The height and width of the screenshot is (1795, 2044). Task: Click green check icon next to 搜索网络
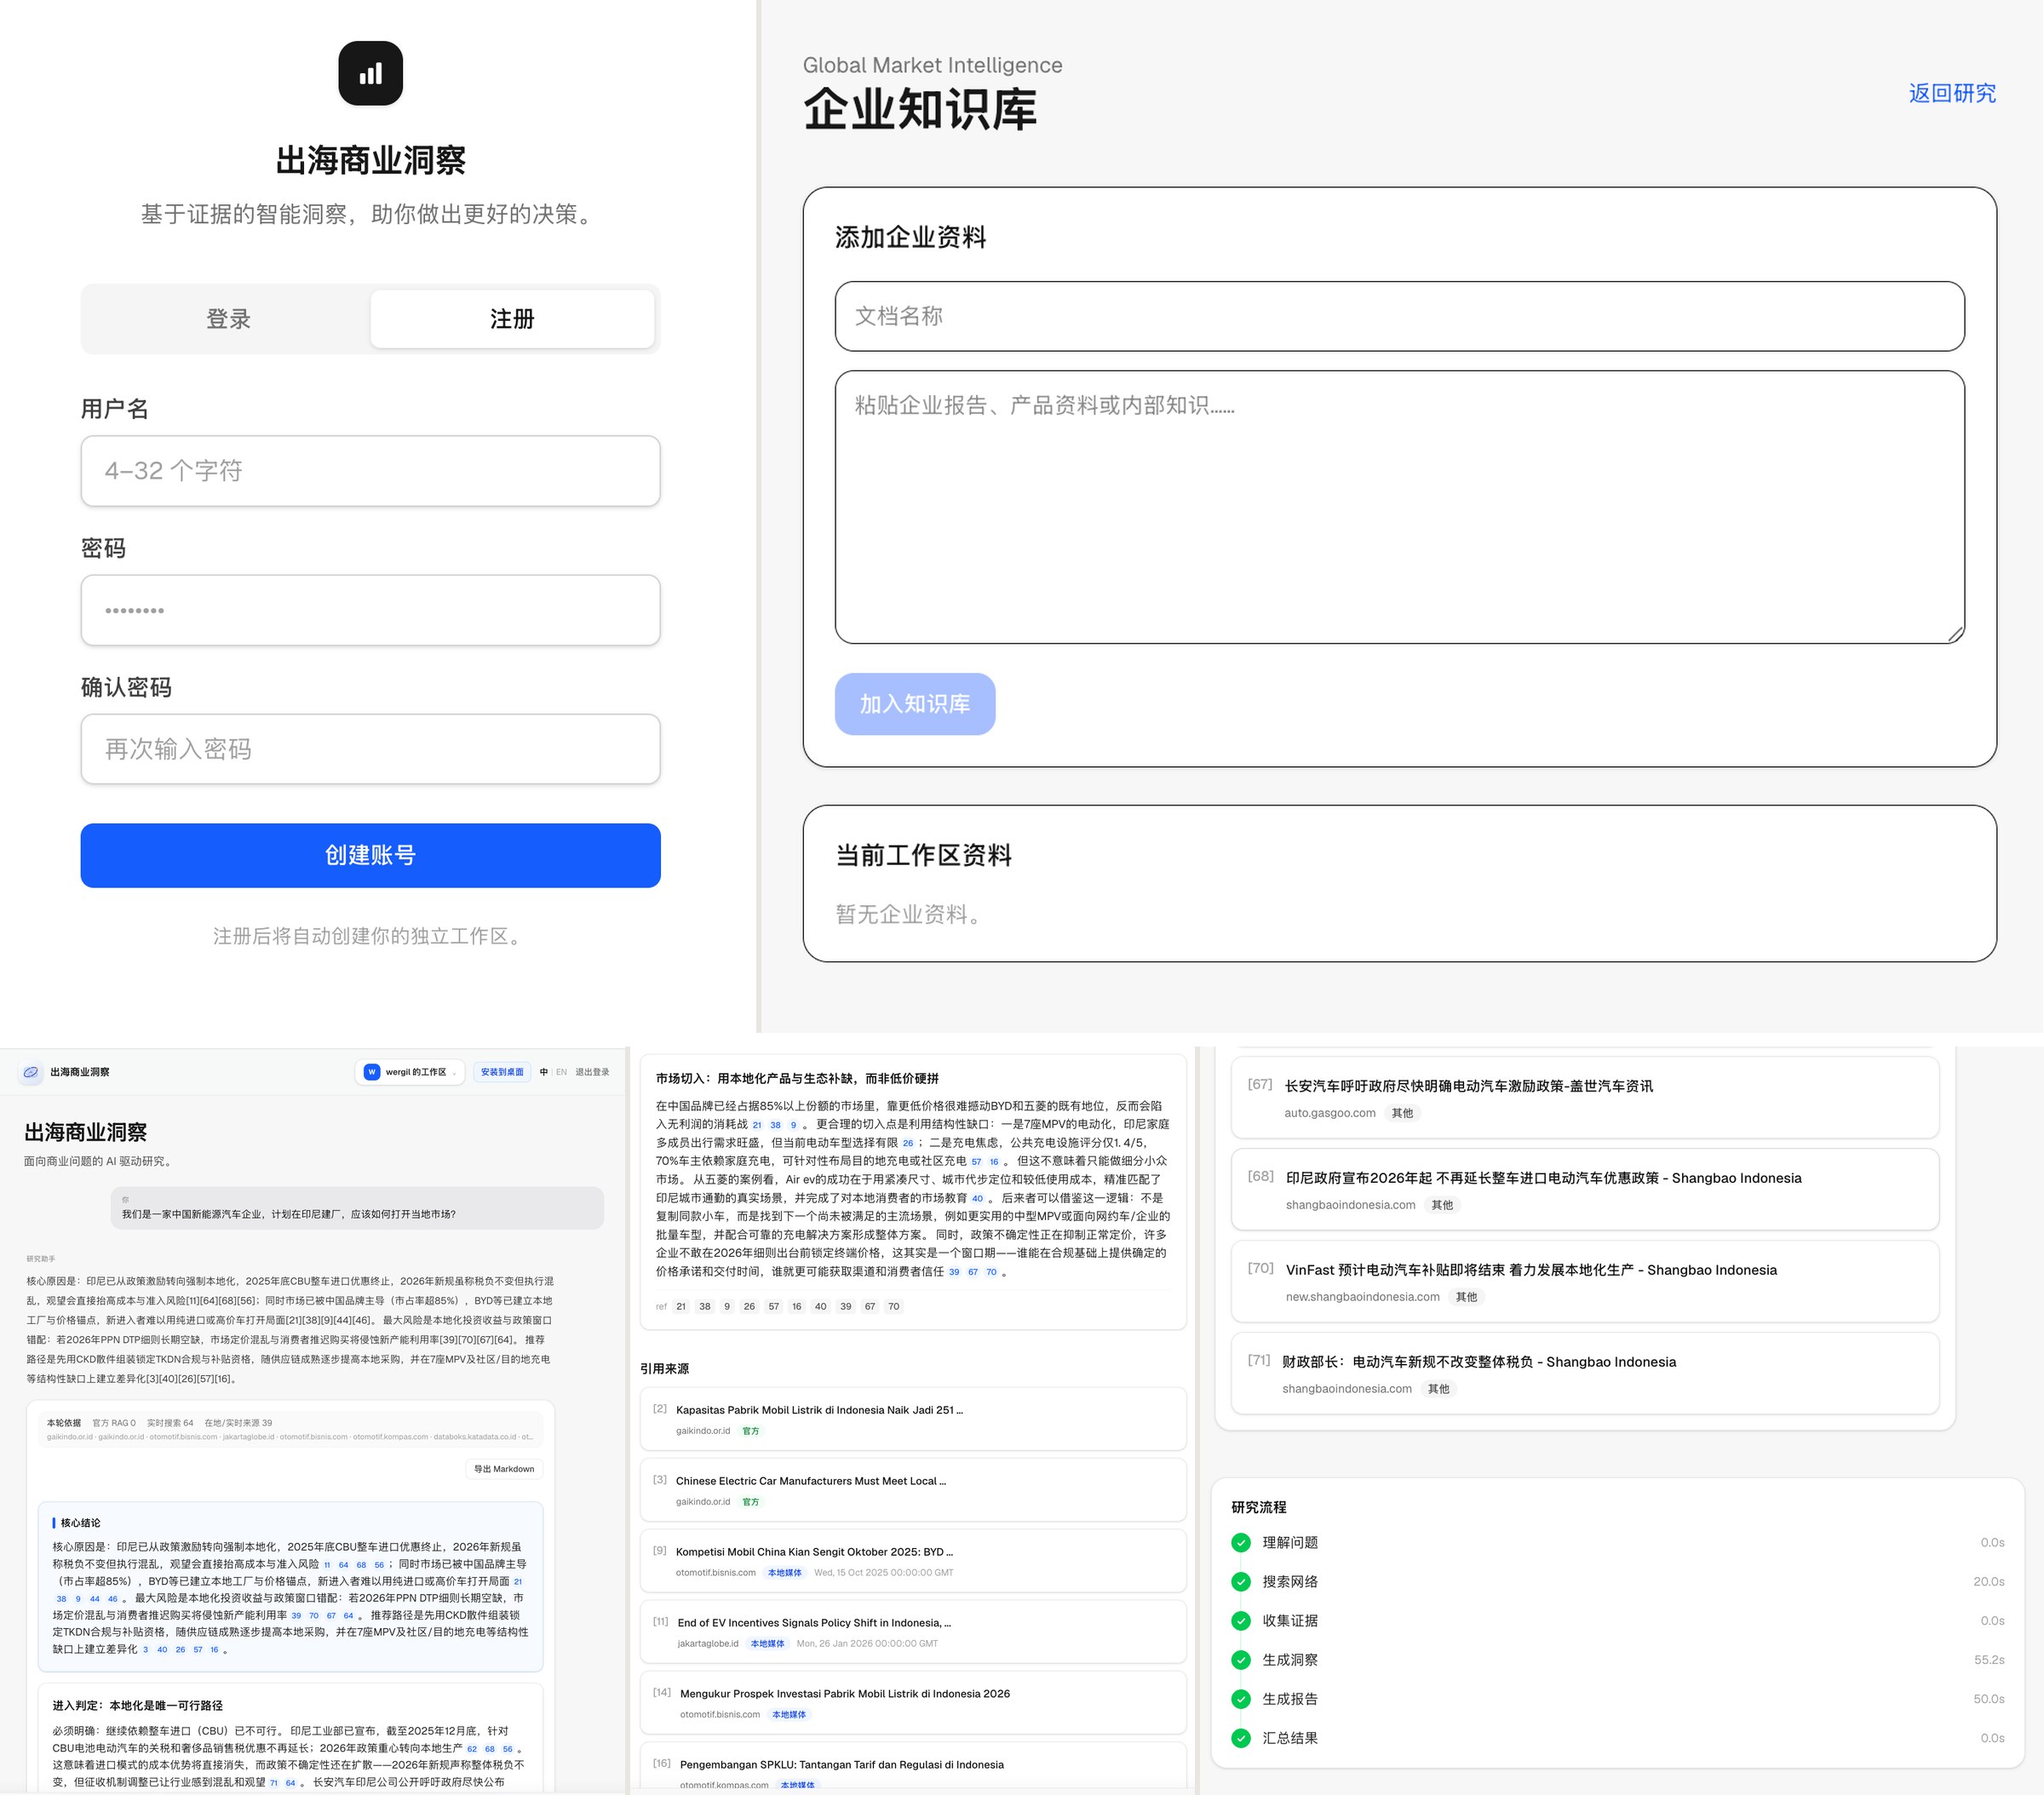(1241, 1581)
